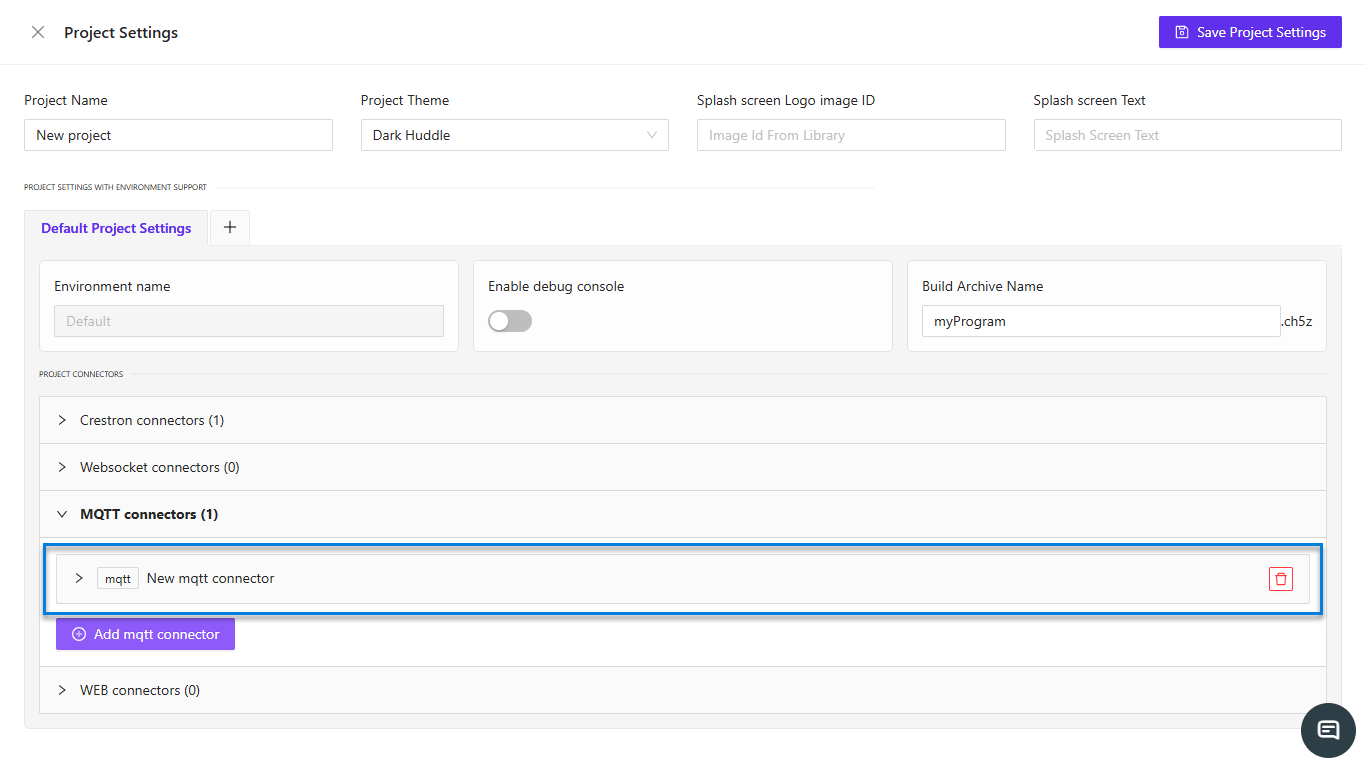Close the Project Settings view with the X
Viewport: 1366px width, 768px height.
[37, 31]
